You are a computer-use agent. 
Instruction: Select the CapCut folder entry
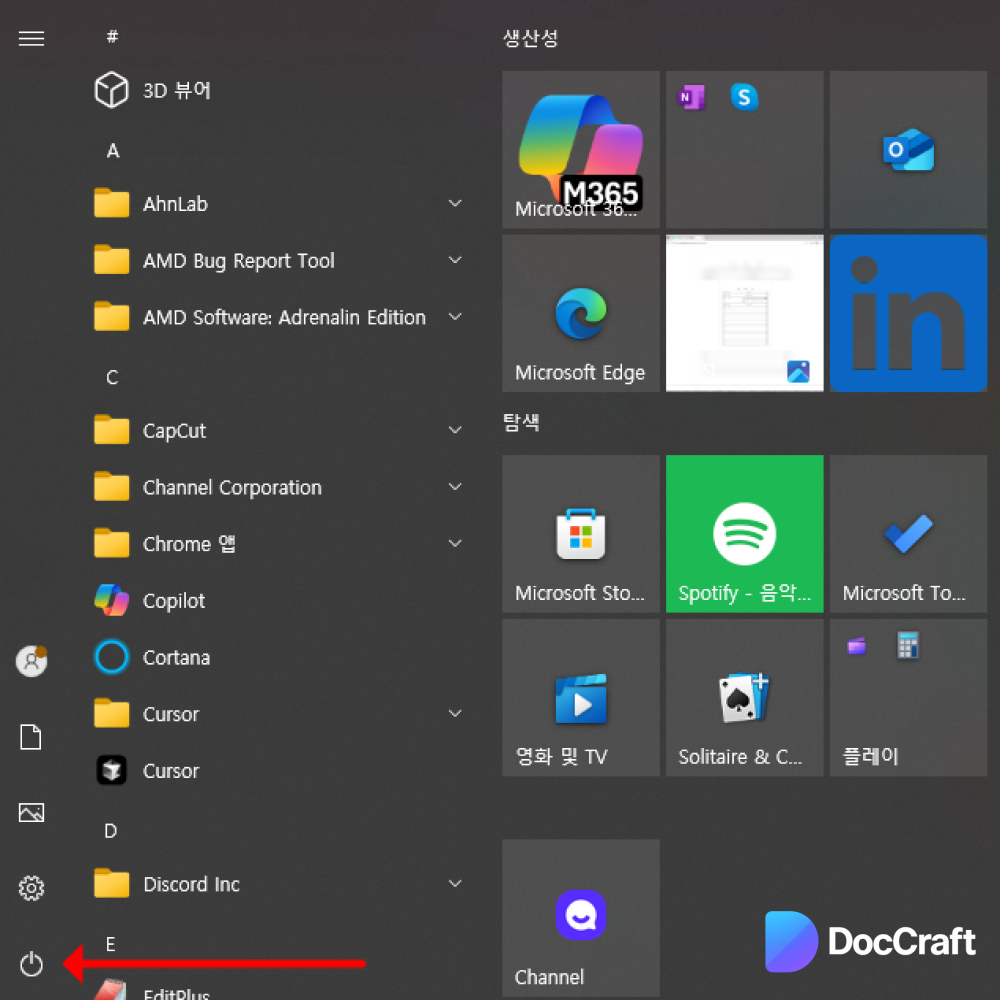[279, 430]
